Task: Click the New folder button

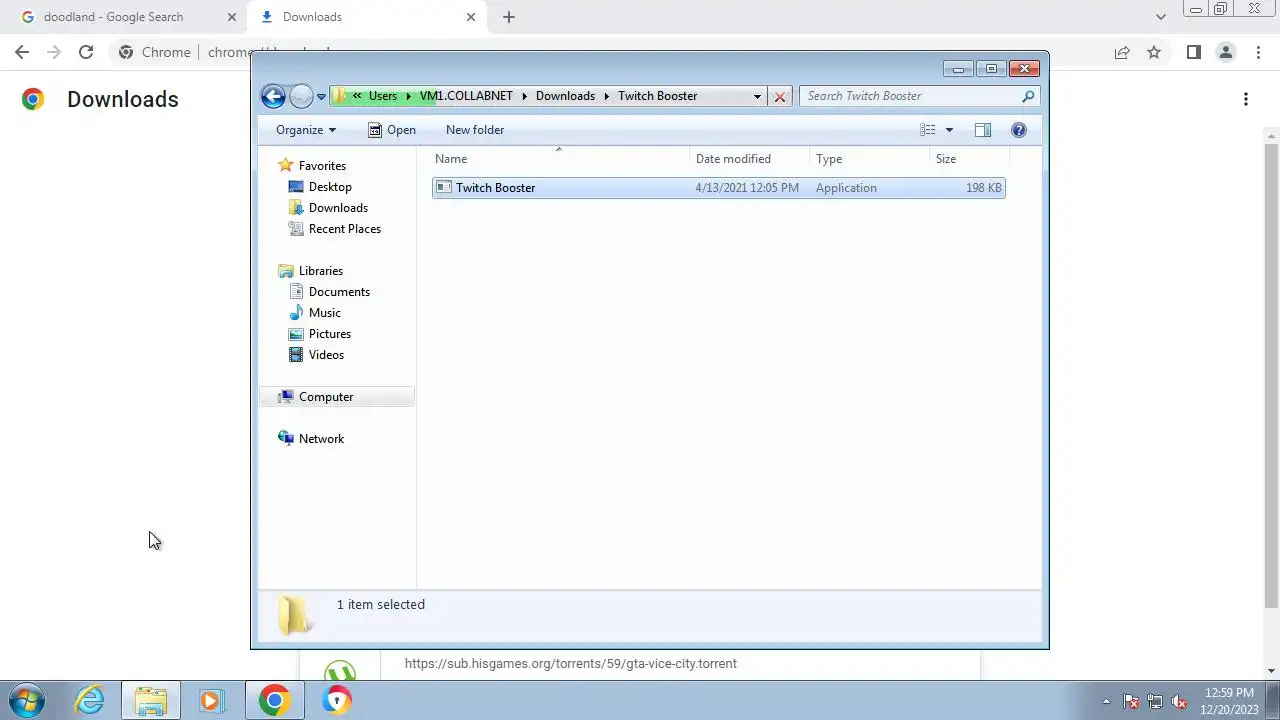Action: click(x=475, y=130)
